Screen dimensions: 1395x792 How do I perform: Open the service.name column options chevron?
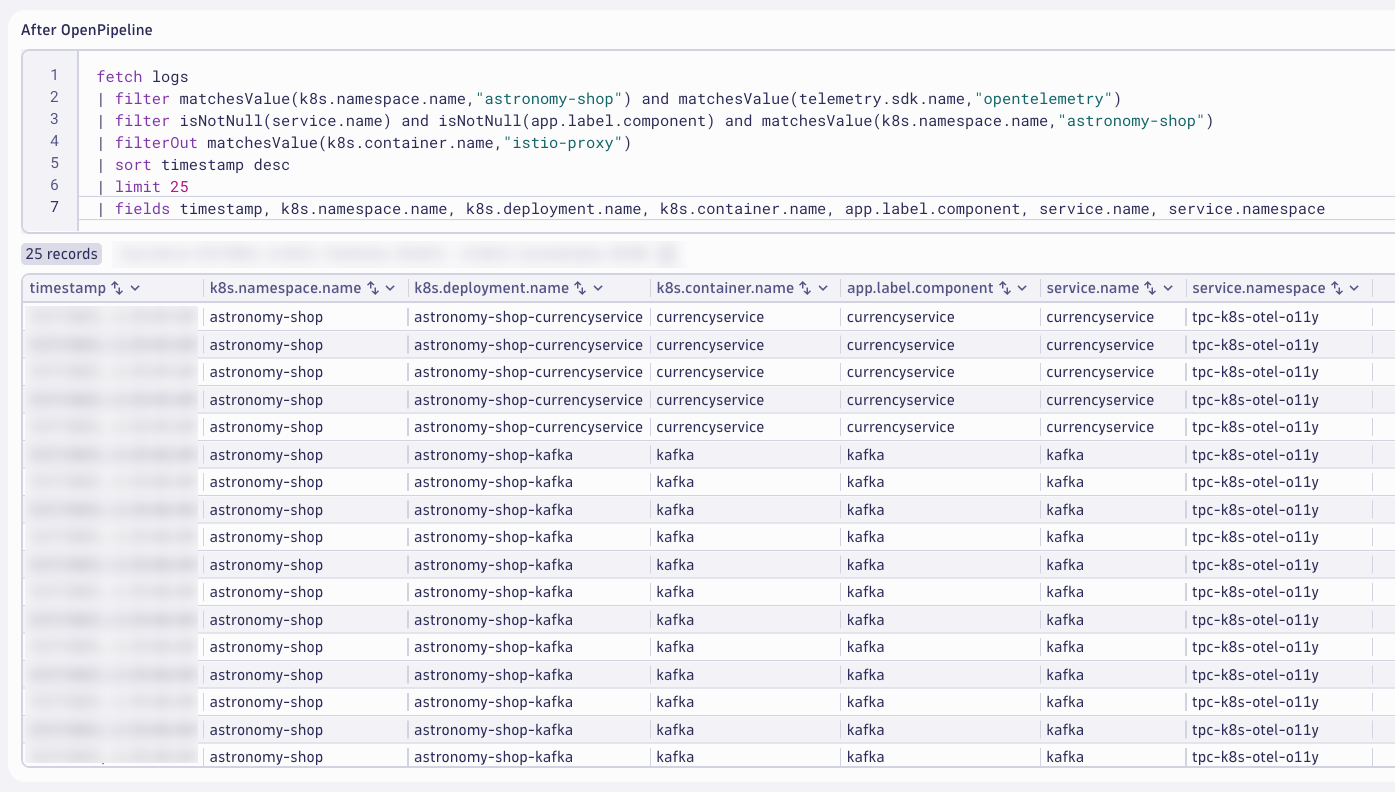pos(1168,288)
